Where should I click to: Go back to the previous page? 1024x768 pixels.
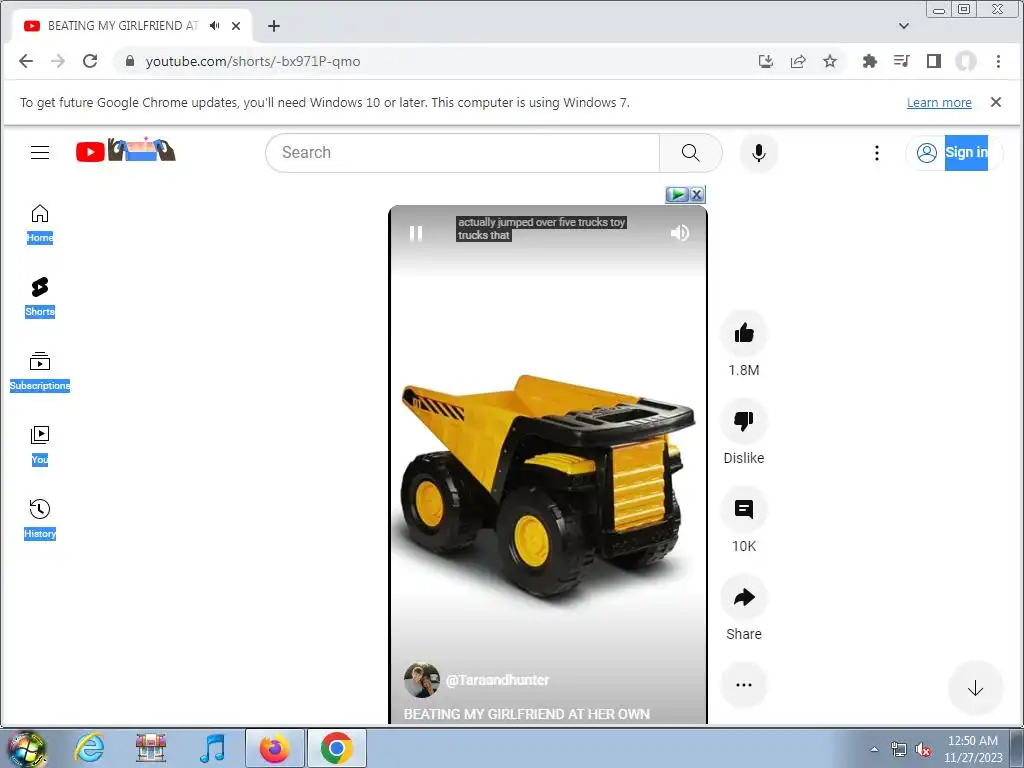point(25,61)
